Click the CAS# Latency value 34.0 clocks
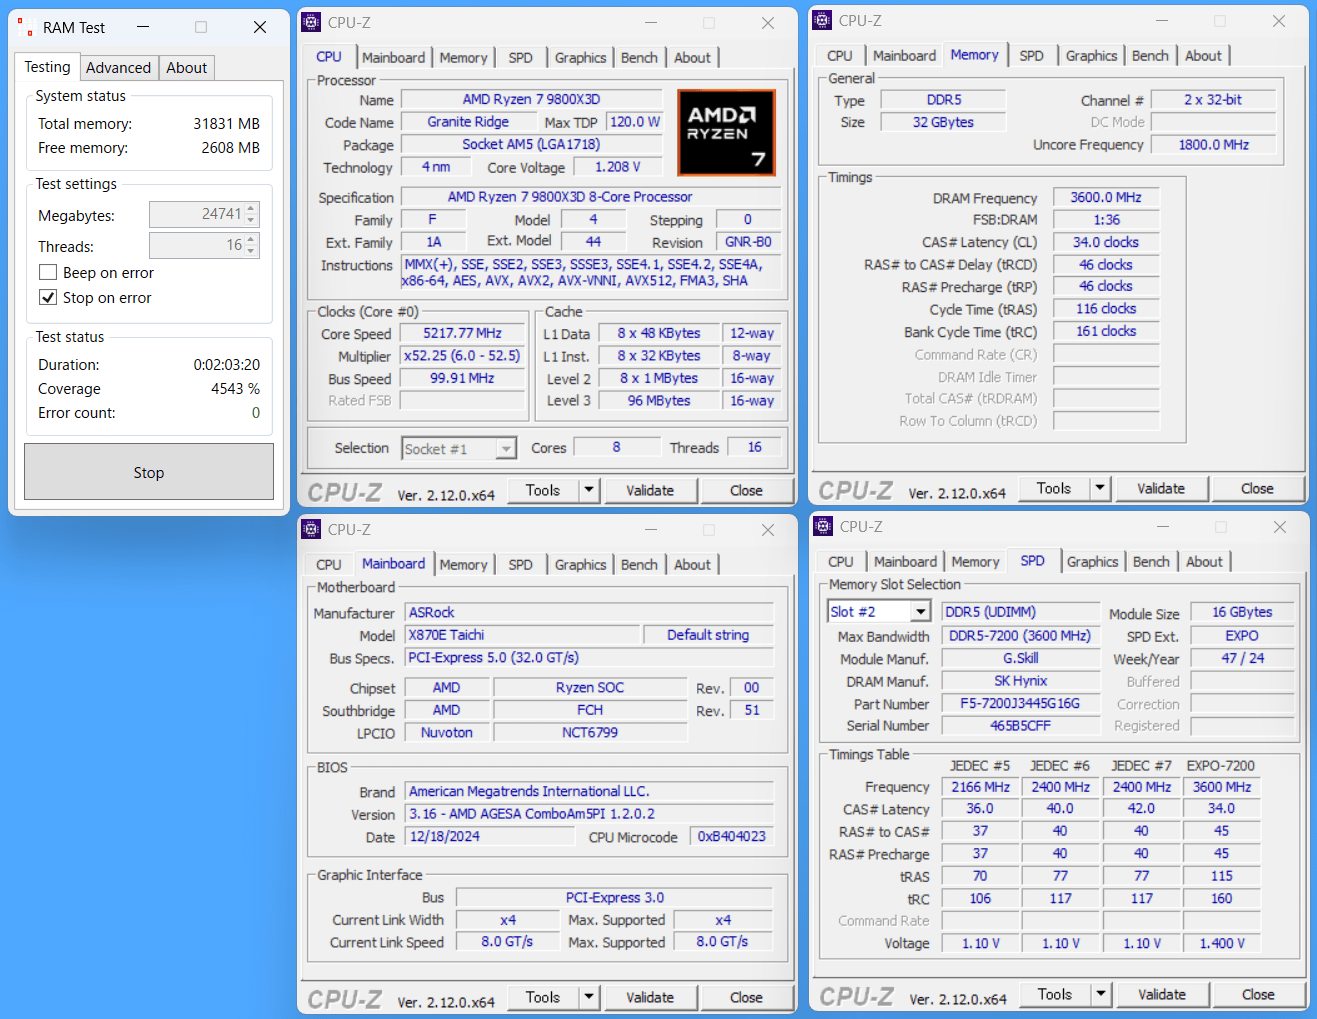This screenshot has width=1317, height=1019. (x=1106, y=242)
